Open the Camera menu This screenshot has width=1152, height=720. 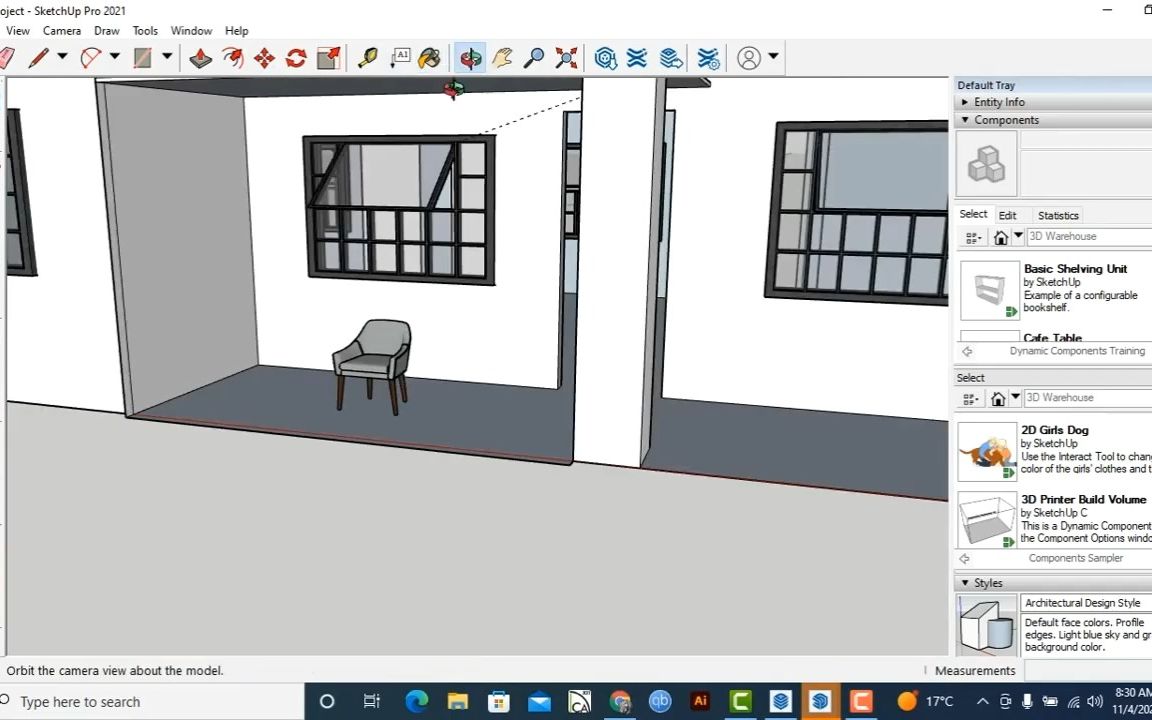[62, 30]
